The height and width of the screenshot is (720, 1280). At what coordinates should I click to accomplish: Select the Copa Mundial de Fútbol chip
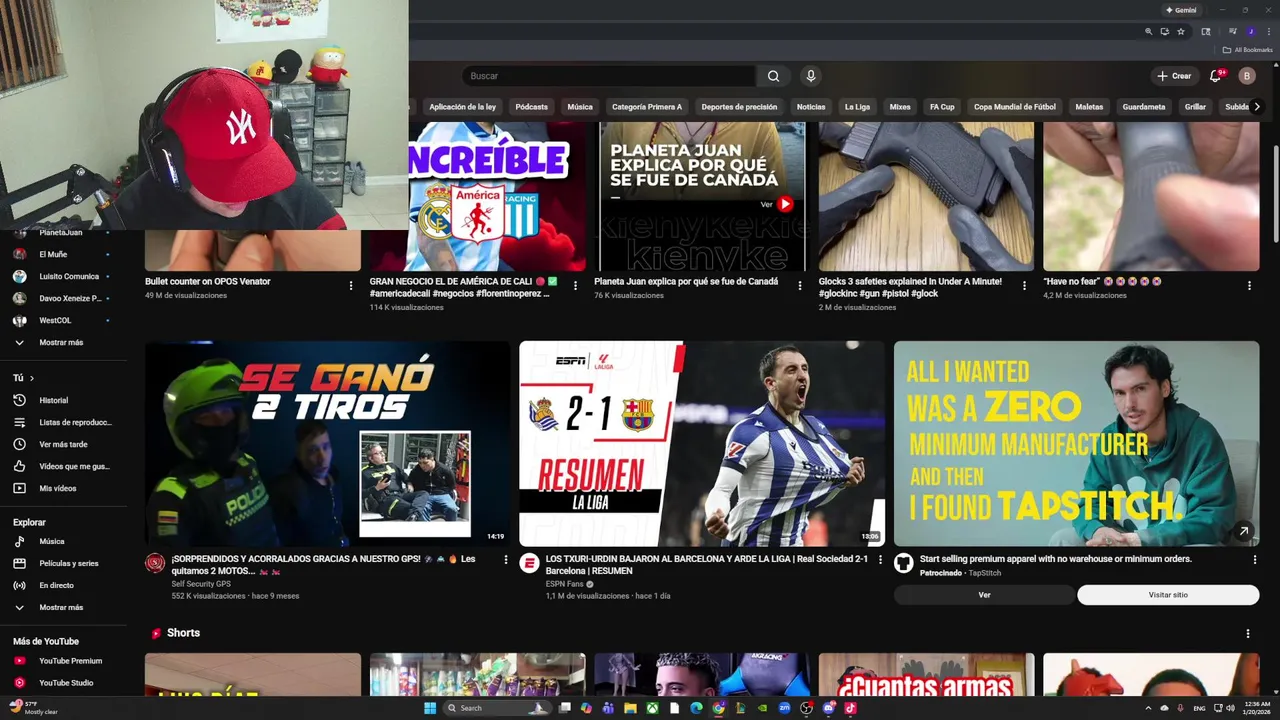[x=1014, y=107]
